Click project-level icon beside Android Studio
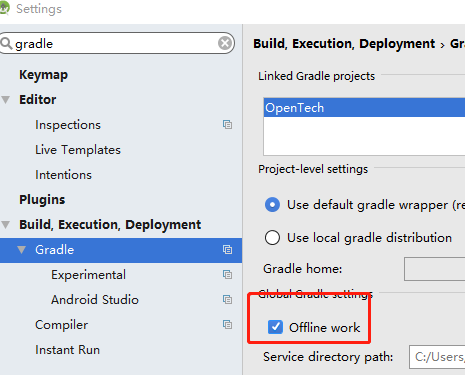465x375 pixels. (x=227, y=300)
